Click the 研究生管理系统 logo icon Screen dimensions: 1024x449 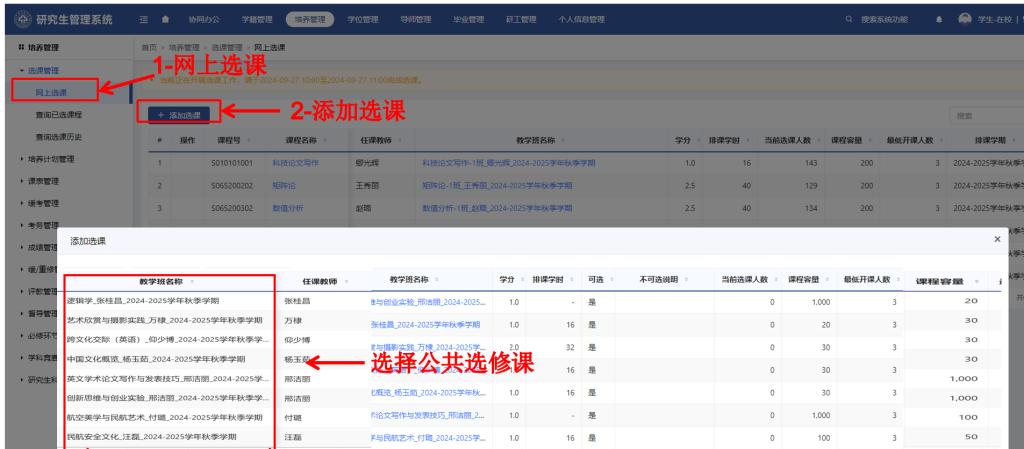pos(15,19)
